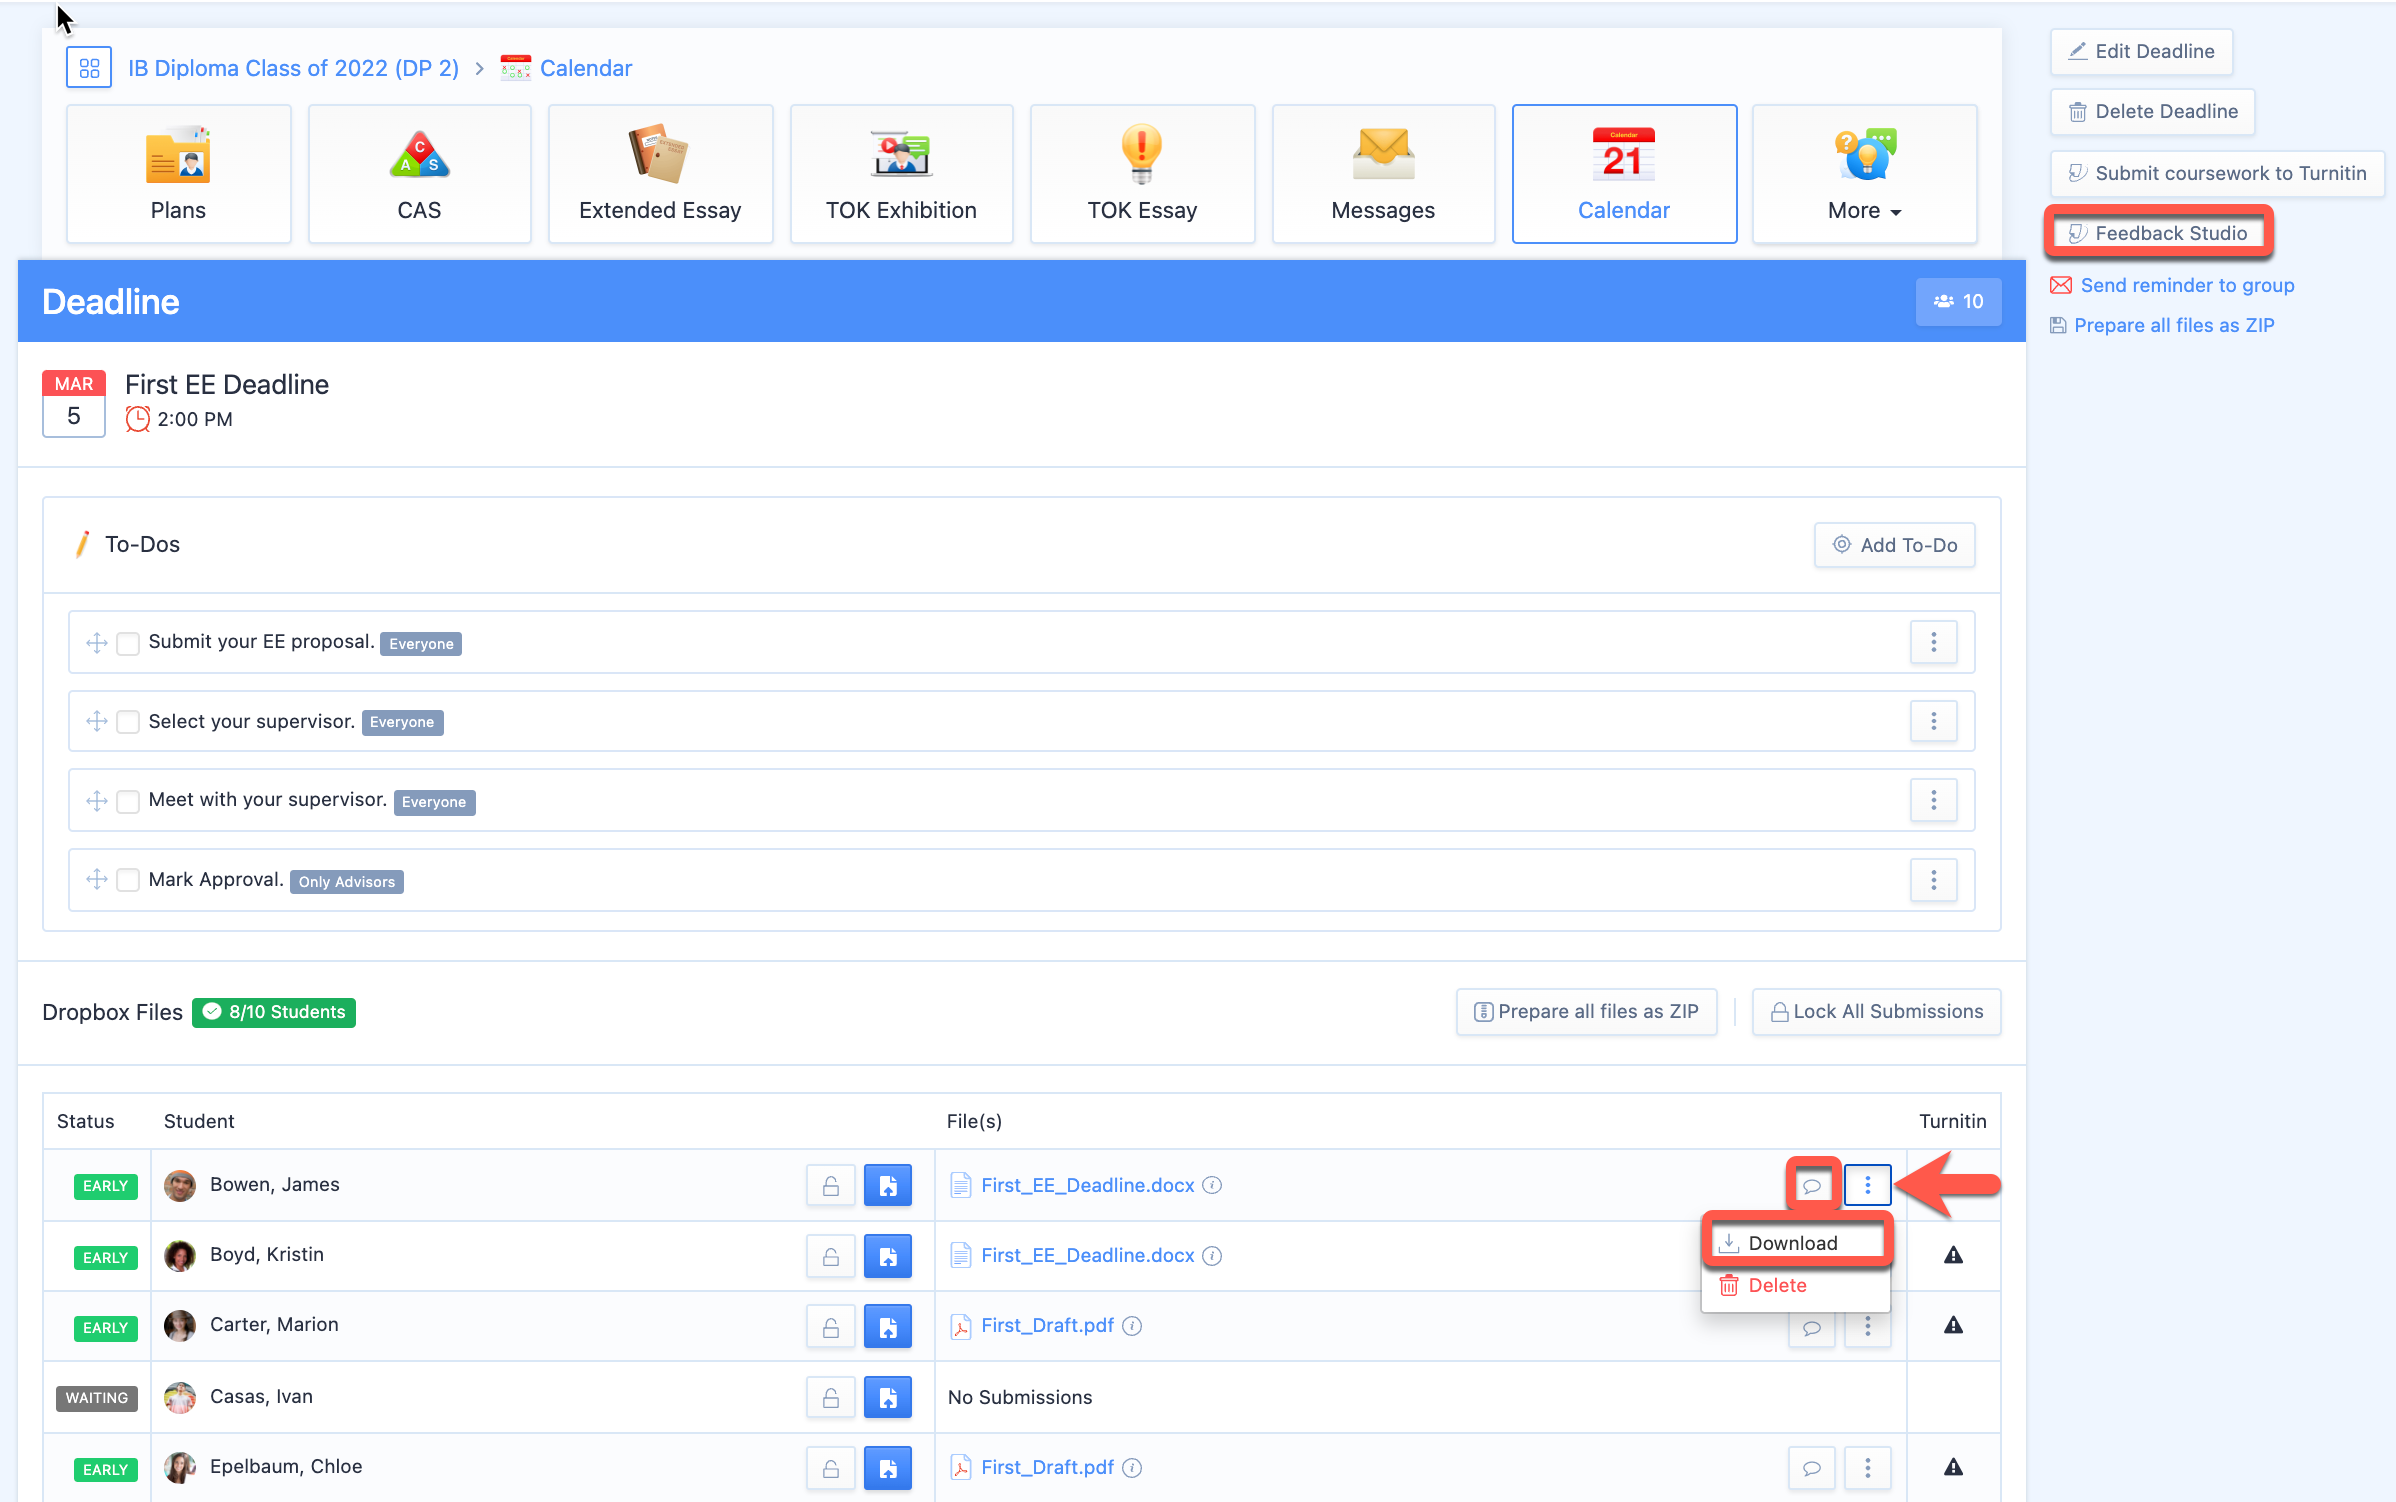Click info icon next to Bowen's docx file
2396x1502 pixels.
point(1212,1185)
